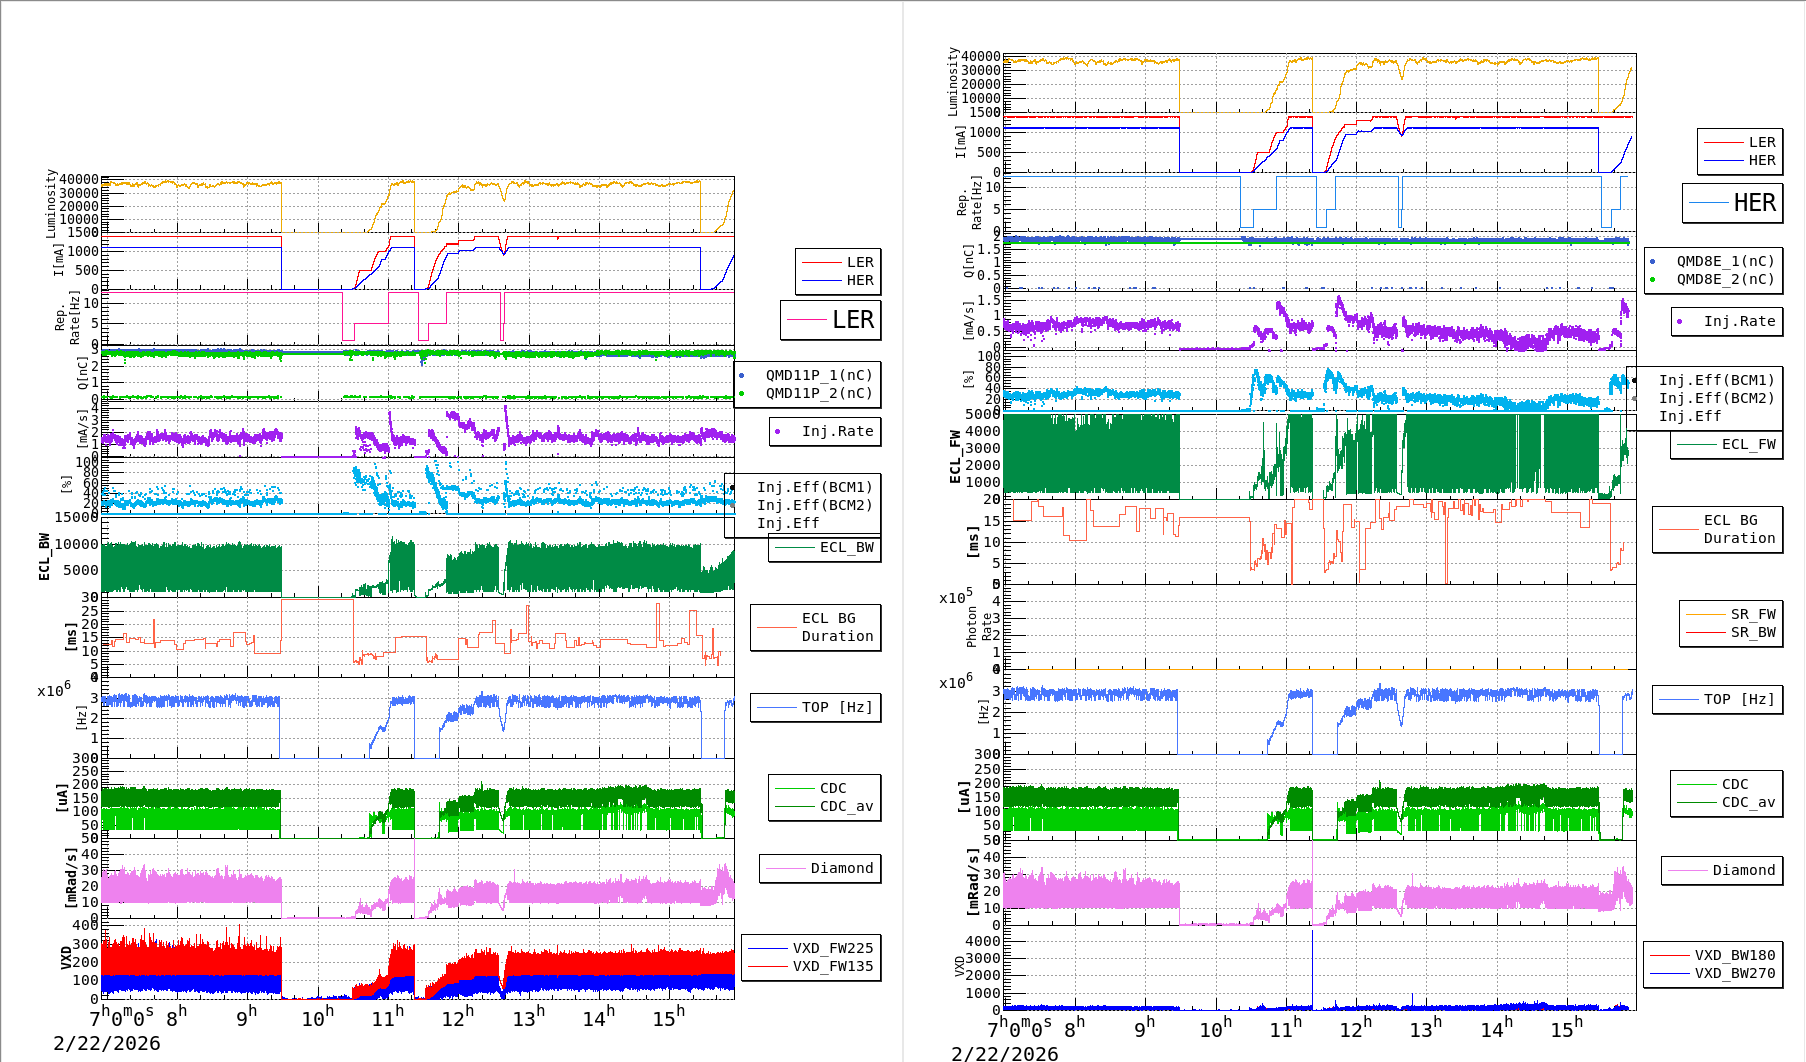
Task: Click the TOP [Hz] legend in the left panel
Action: coord(816,707)
